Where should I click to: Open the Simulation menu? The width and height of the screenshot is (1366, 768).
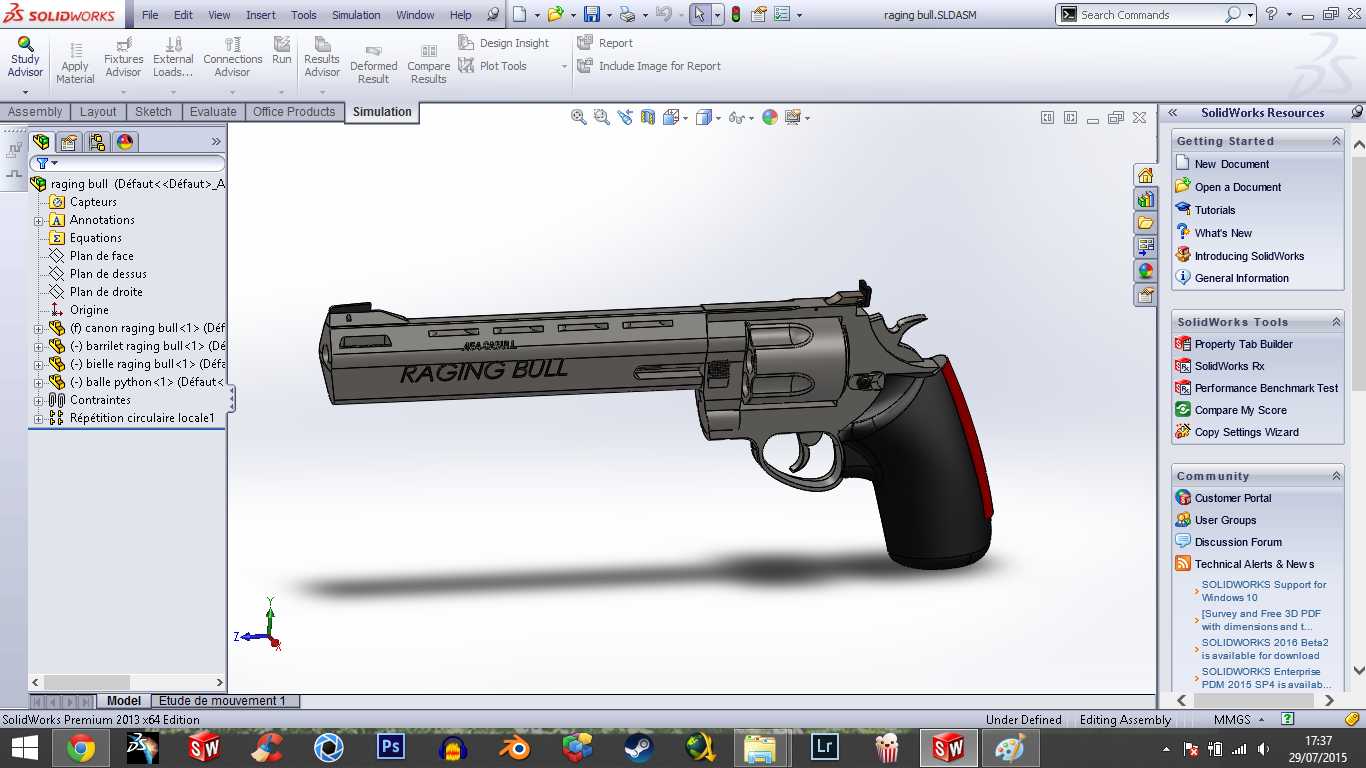[356, 15]
